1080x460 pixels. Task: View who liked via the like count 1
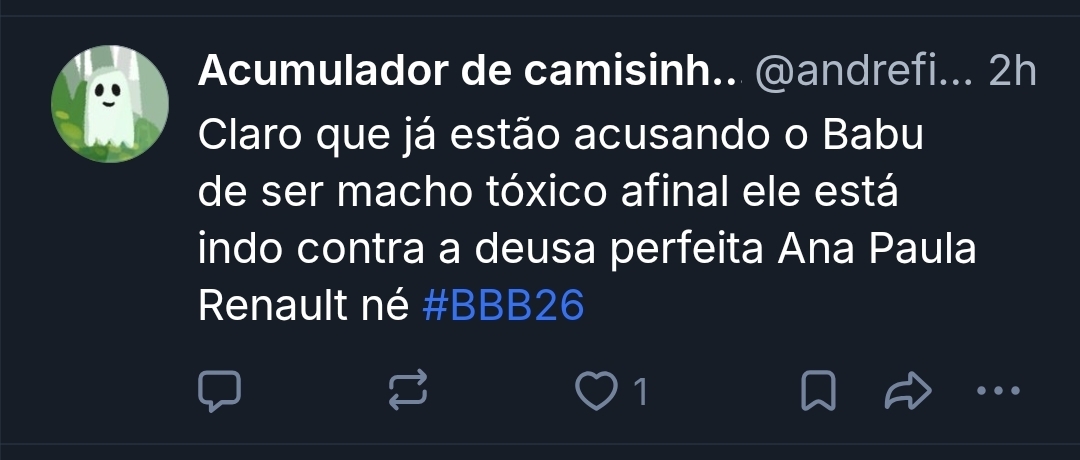[641, 392]
